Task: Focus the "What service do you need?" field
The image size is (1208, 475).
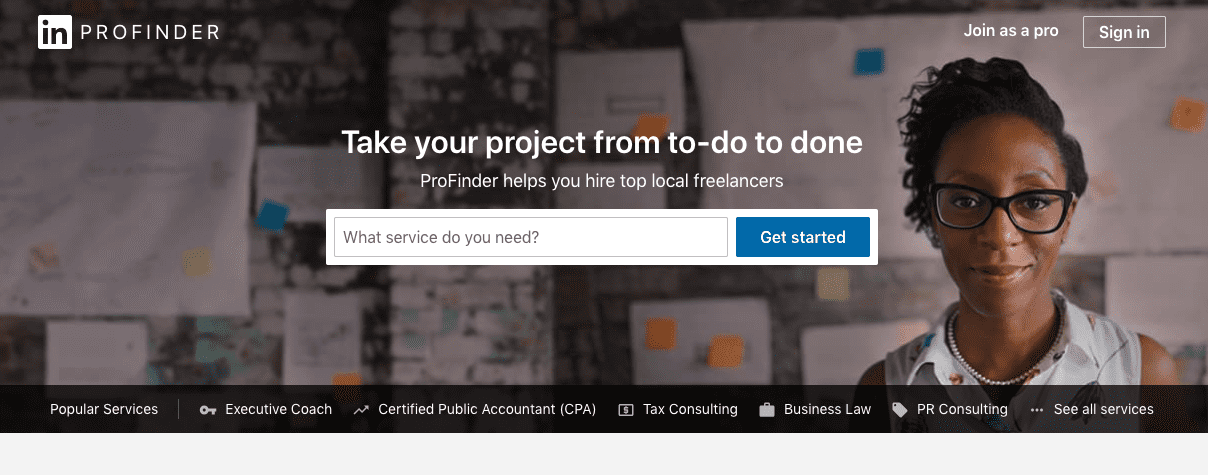Action: [531, 237]
